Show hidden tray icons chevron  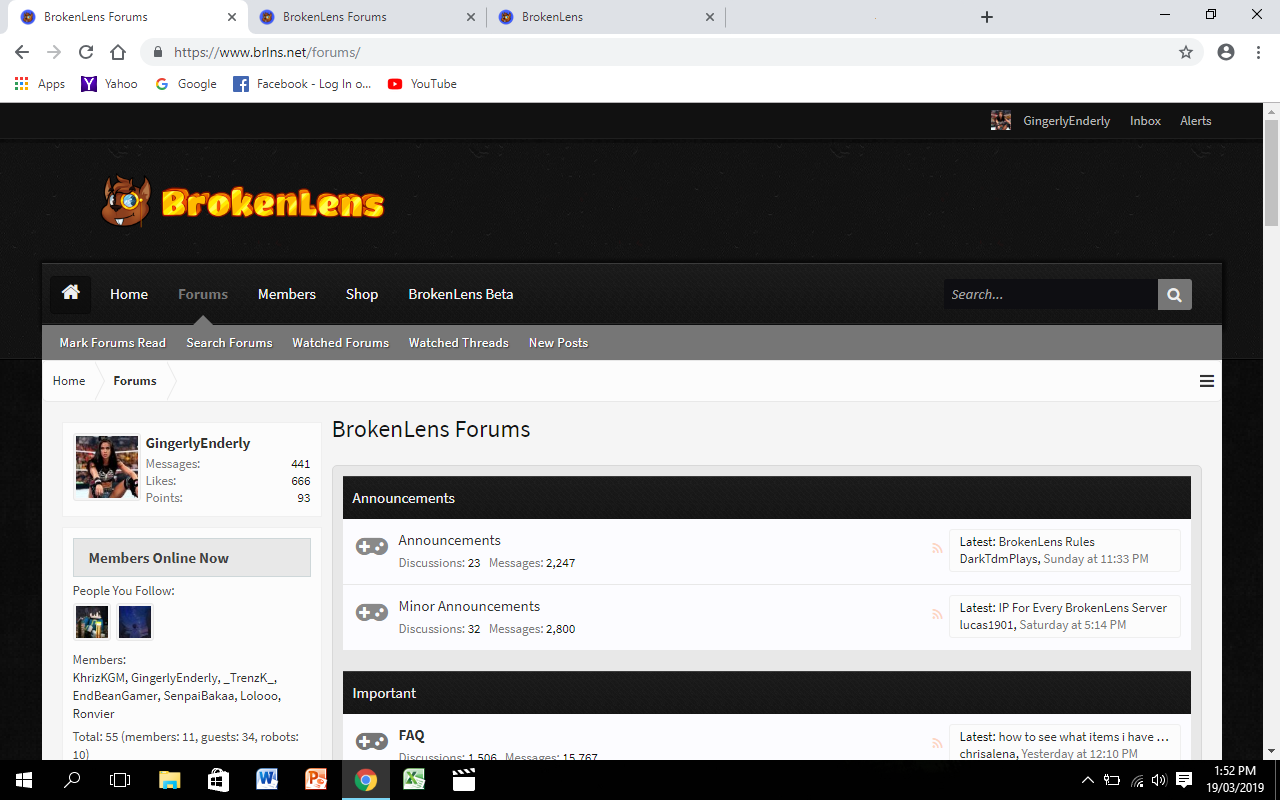(x=1088, y=780)
